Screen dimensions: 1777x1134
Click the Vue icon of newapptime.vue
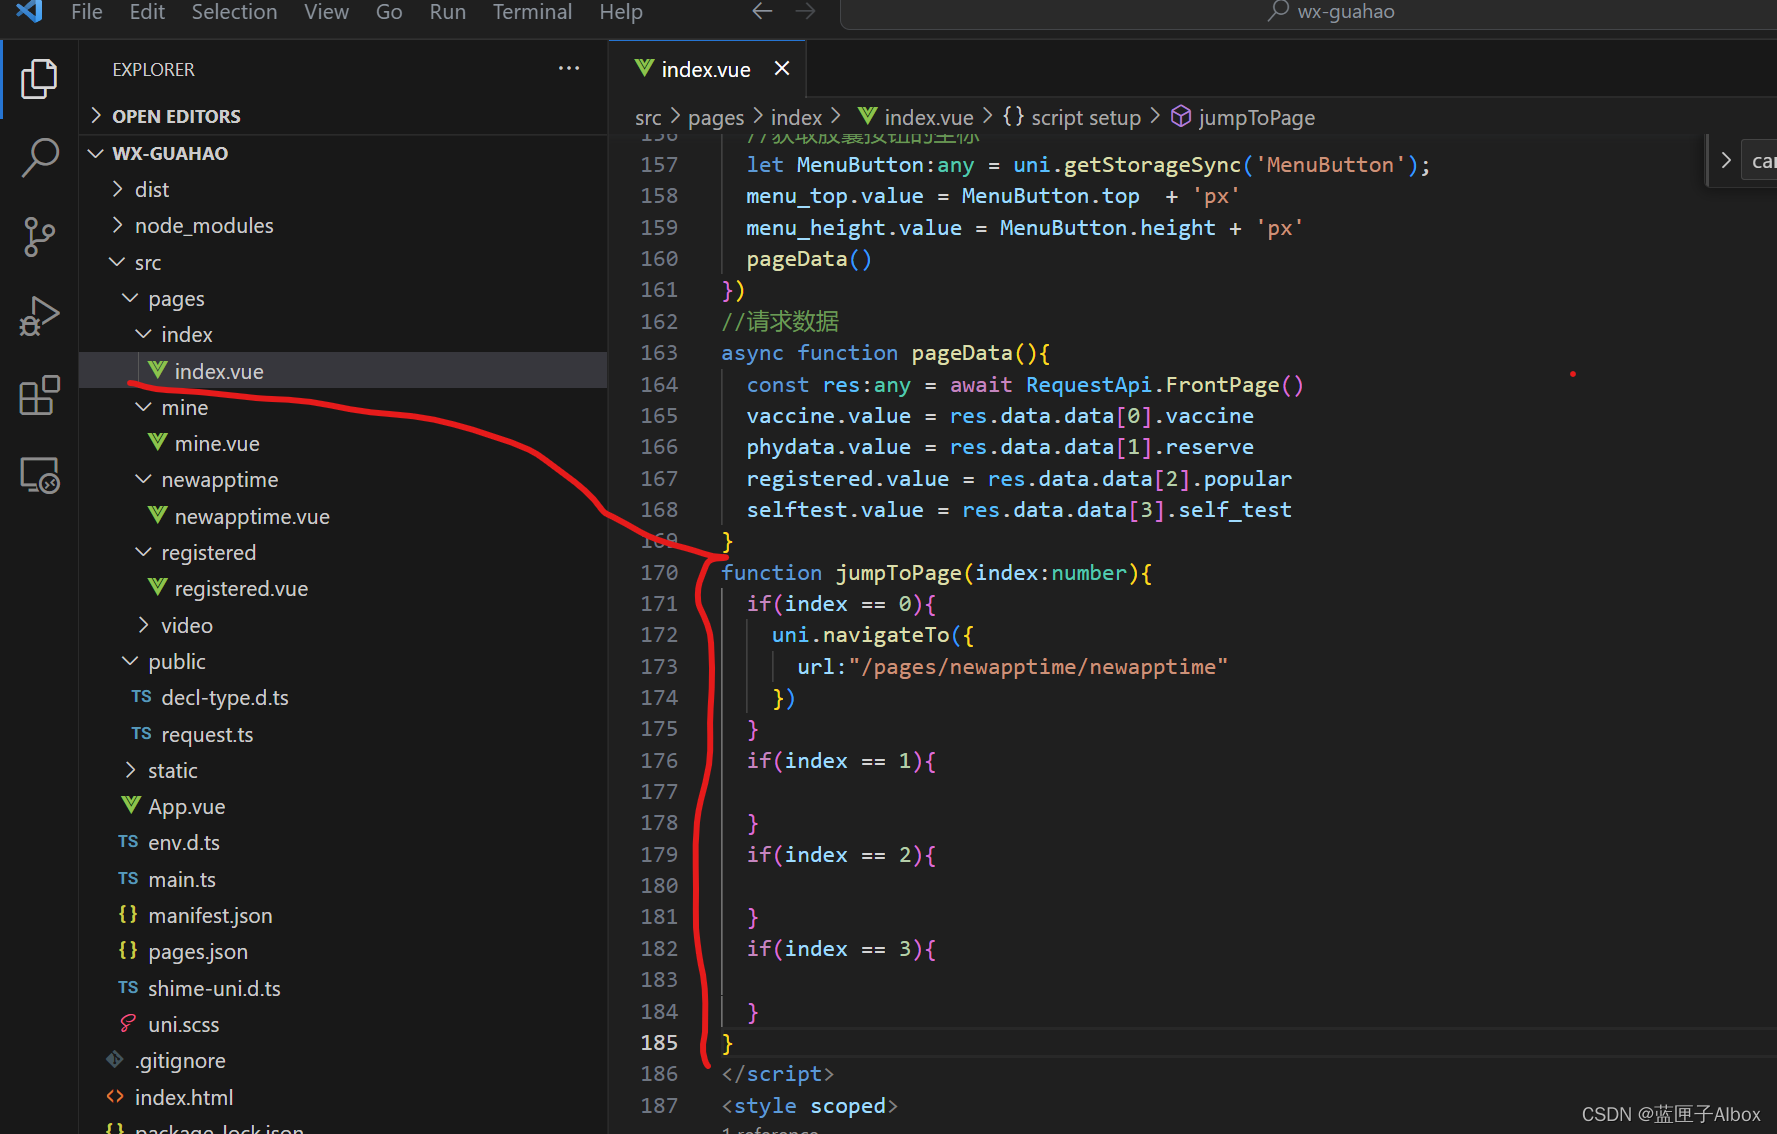[x=158, y=515]
